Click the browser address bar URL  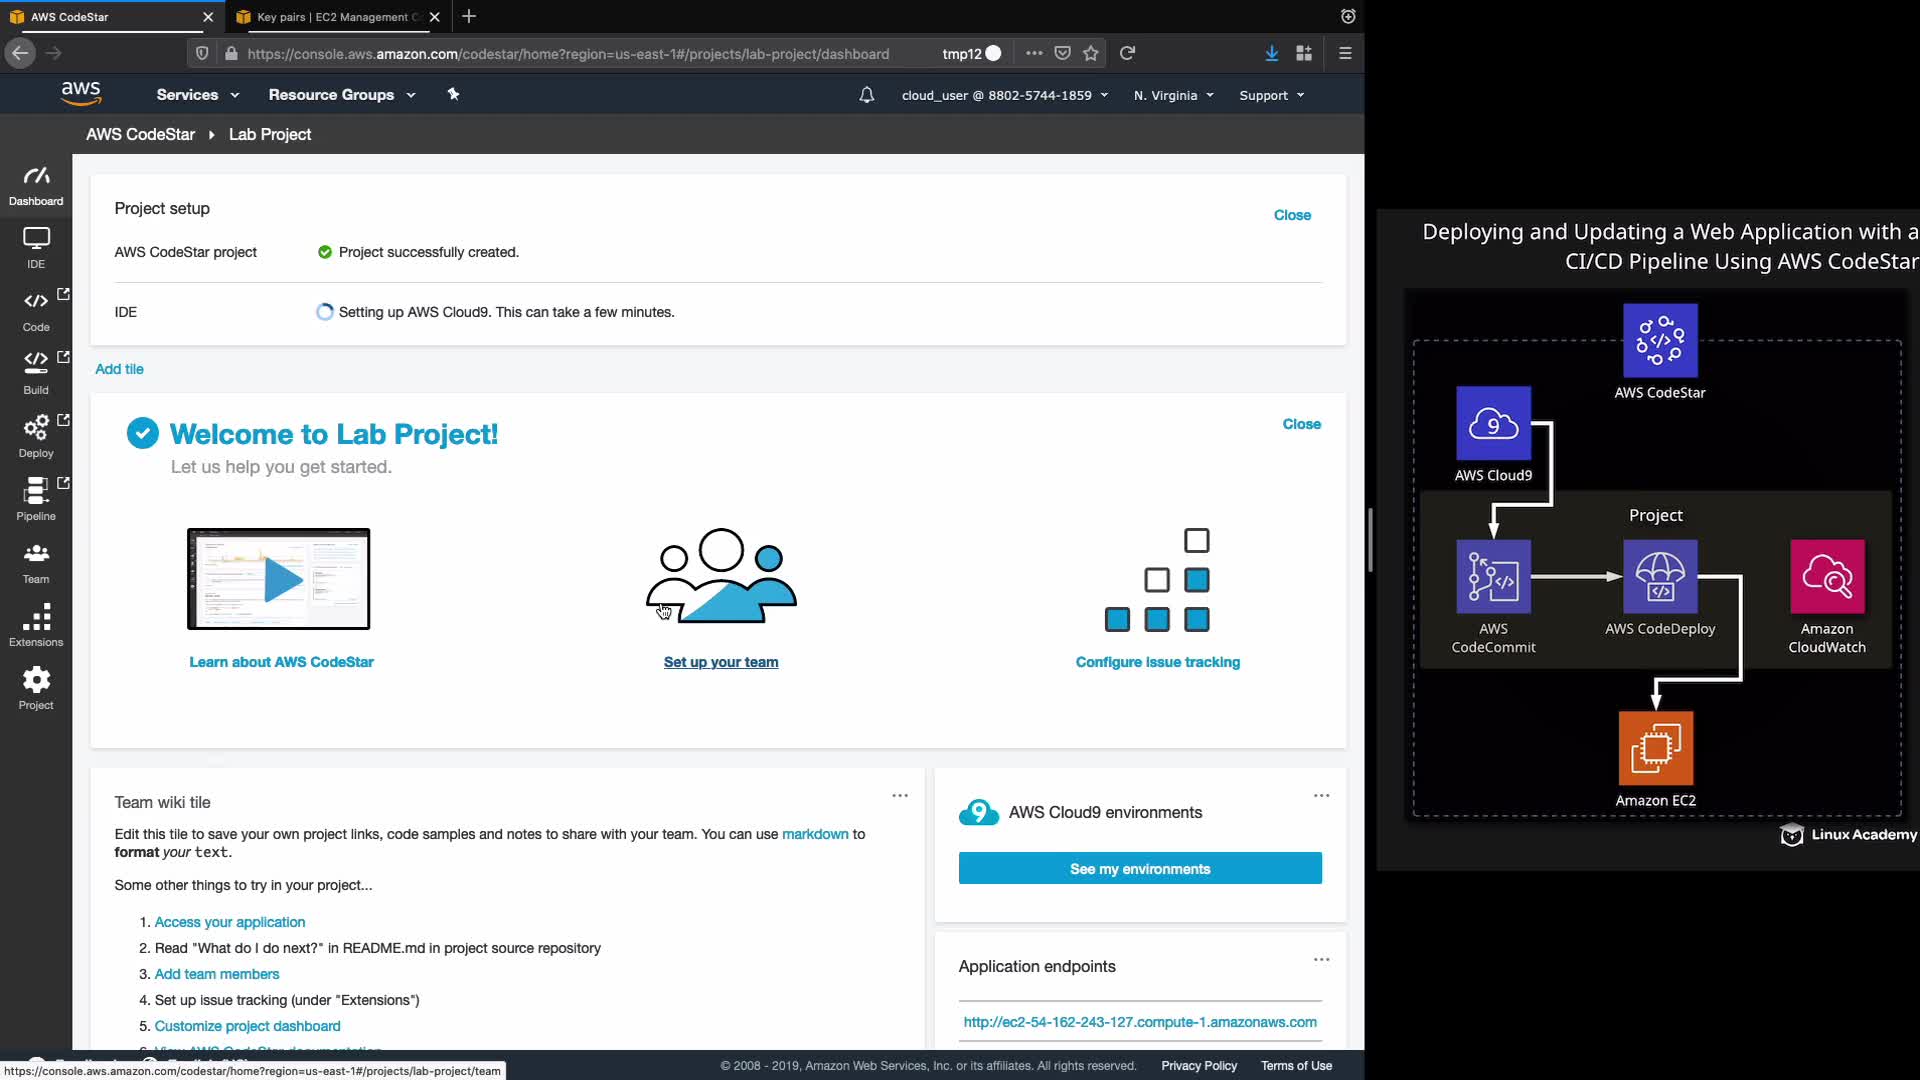point(568,54)
